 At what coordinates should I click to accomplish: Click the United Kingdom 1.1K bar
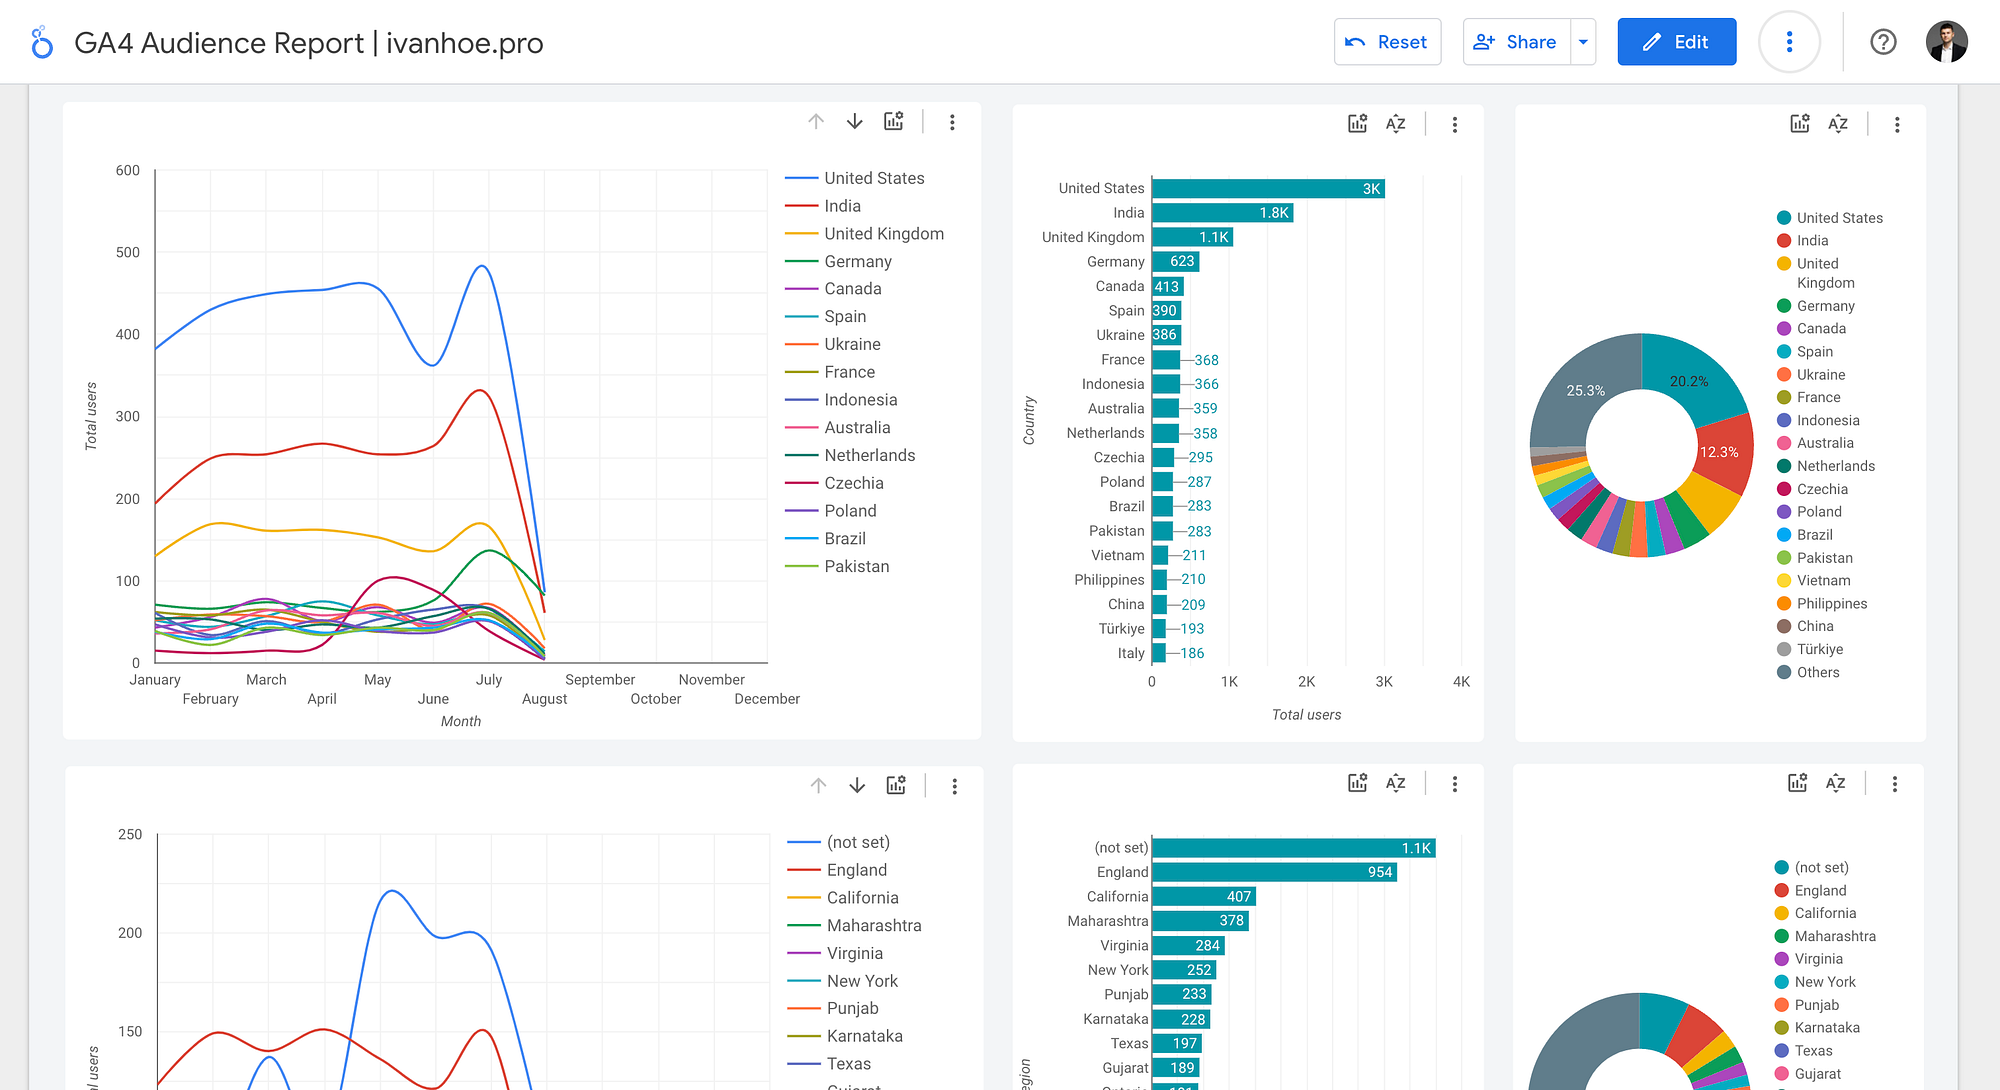point(1192,237)
